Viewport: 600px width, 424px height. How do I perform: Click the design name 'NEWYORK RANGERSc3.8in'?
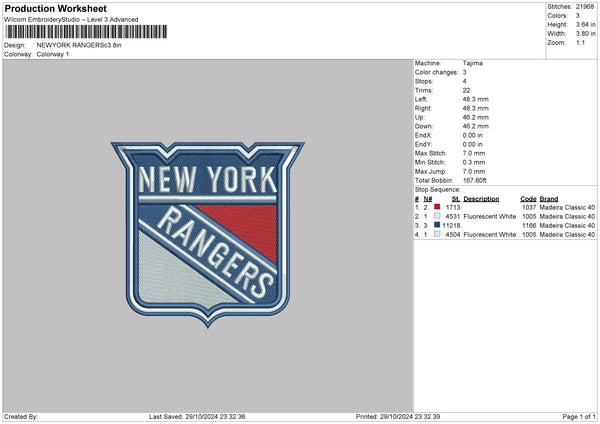pos(79,45)
